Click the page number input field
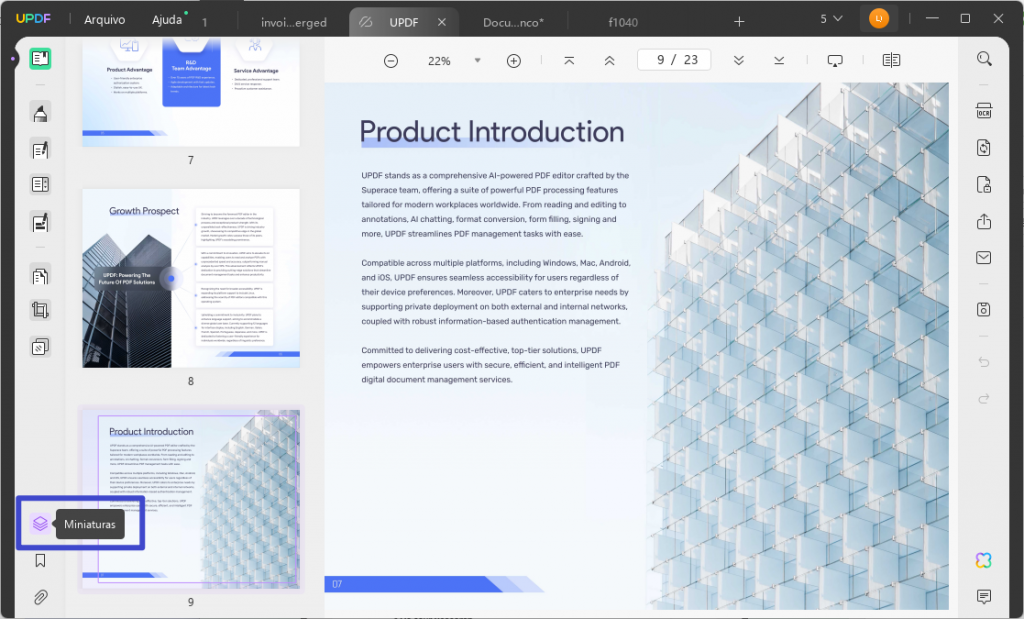The image size is (1024, 619). pos(674,59)
